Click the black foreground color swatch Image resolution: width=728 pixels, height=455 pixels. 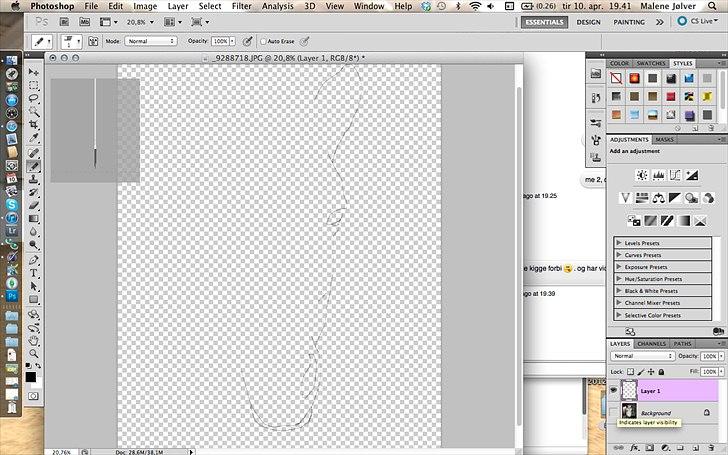click(x=30, y=375)
